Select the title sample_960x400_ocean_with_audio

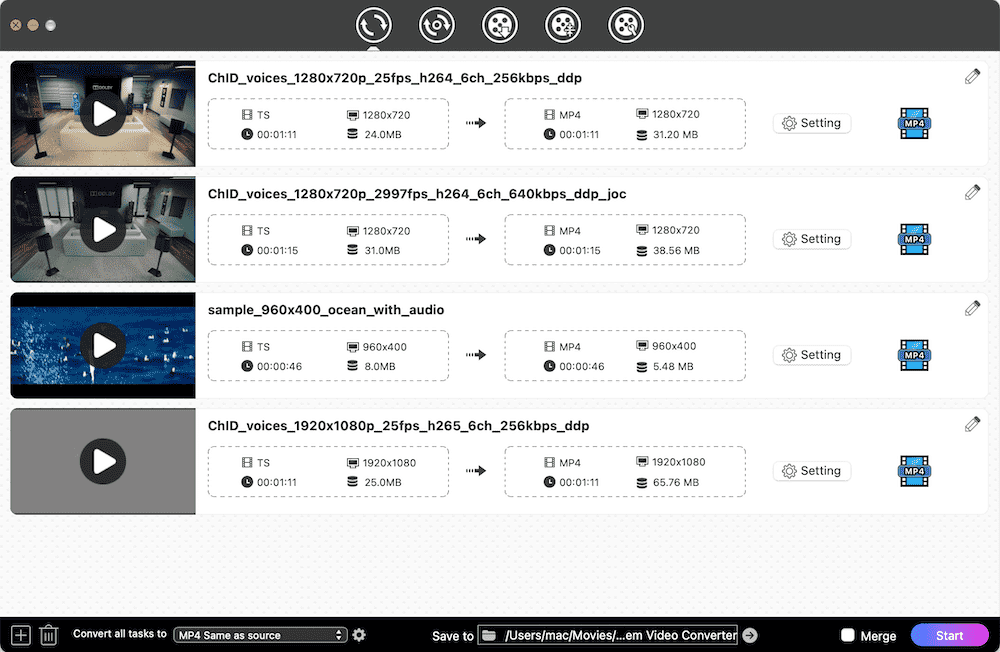[326, 310]
